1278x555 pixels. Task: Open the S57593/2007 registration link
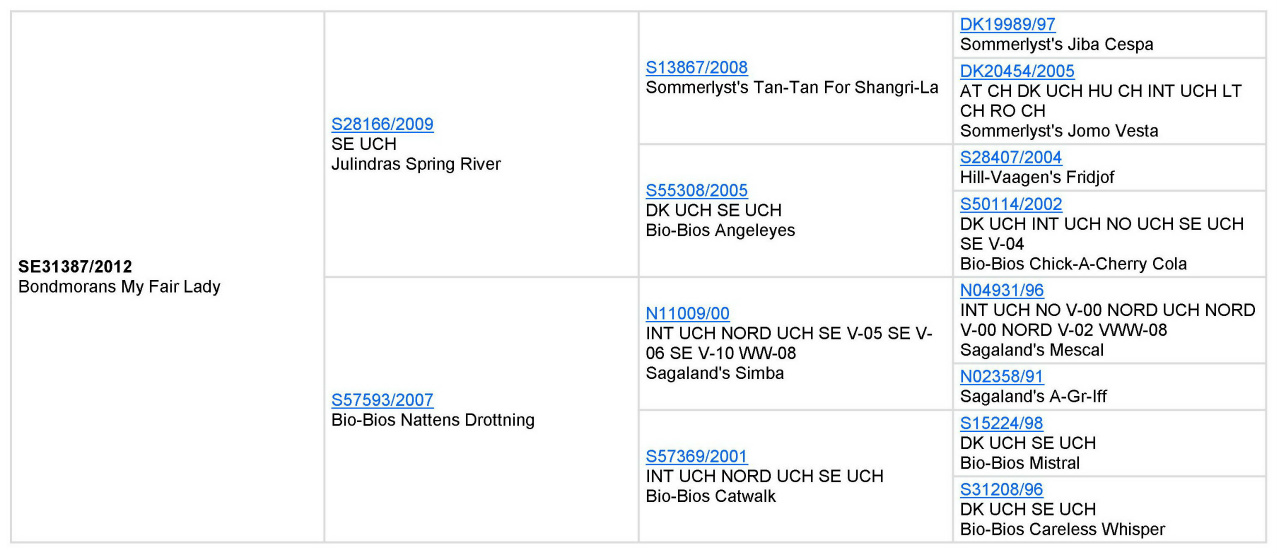tap(382, 400)
